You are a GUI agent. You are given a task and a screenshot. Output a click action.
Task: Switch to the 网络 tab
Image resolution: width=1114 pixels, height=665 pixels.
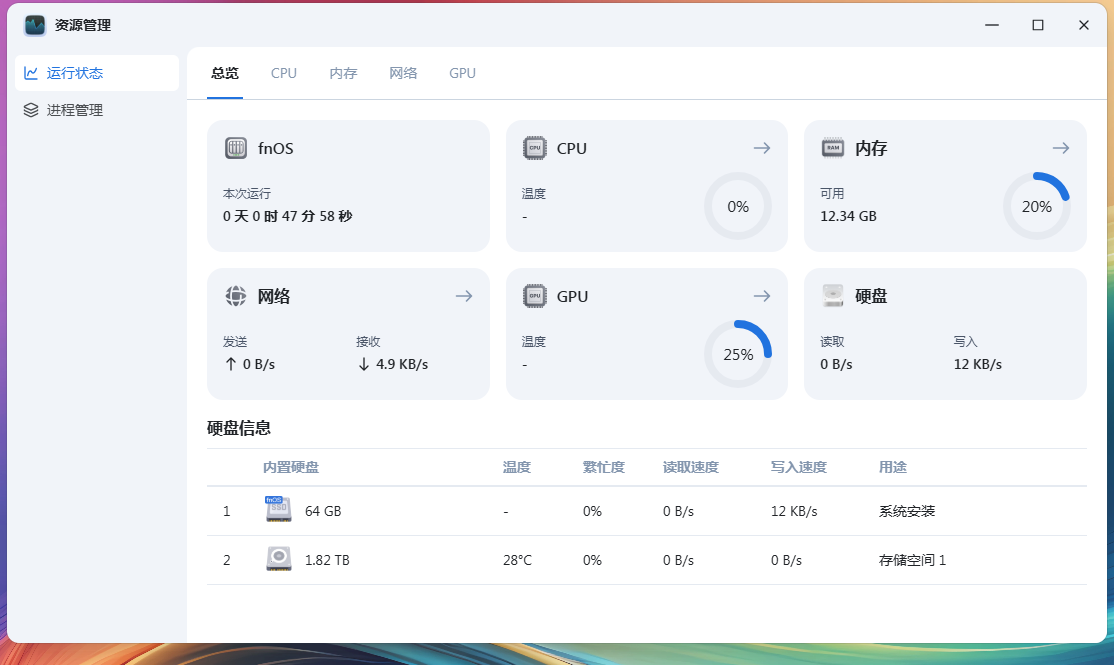(x=403, y=72)
